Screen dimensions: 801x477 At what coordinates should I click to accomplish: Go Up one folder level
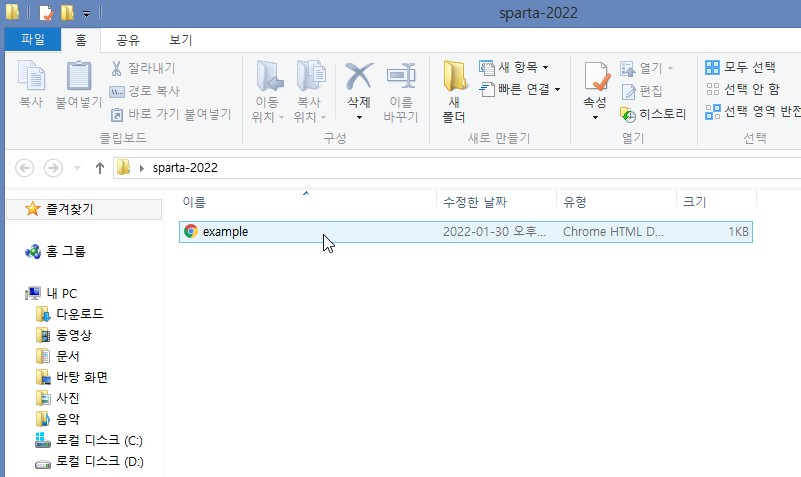pos(100,168)
